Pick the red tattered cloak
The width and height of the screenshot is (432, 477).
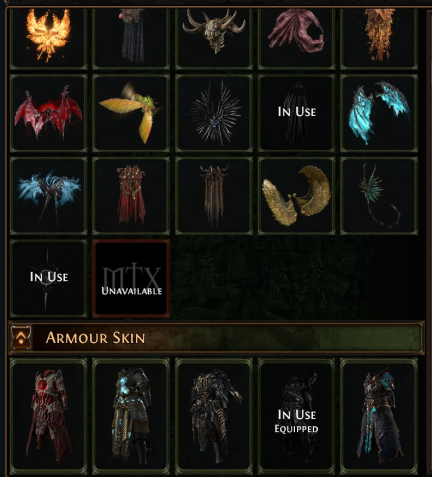(131, 196)
